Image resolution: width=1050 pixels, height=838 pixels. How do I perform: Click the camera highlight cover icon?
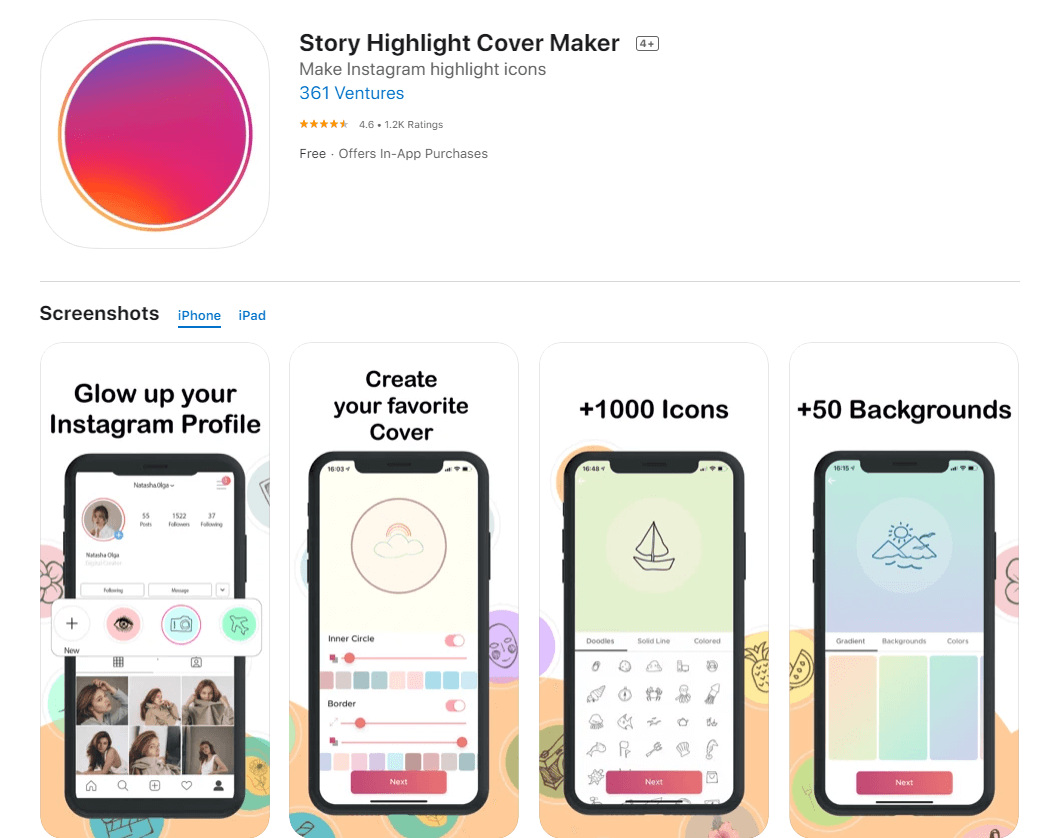[x=181, y=624]
